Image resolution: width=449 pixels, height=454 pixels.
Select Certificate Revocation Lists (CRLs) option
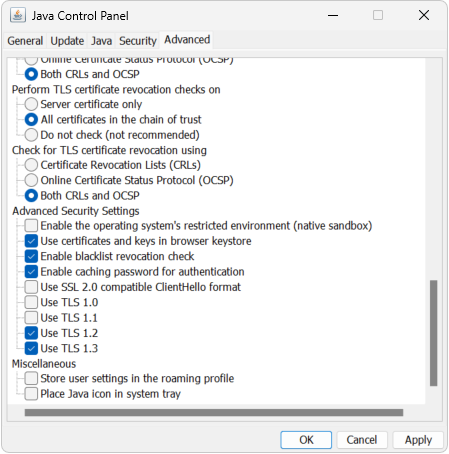click(x=31, y=165)
